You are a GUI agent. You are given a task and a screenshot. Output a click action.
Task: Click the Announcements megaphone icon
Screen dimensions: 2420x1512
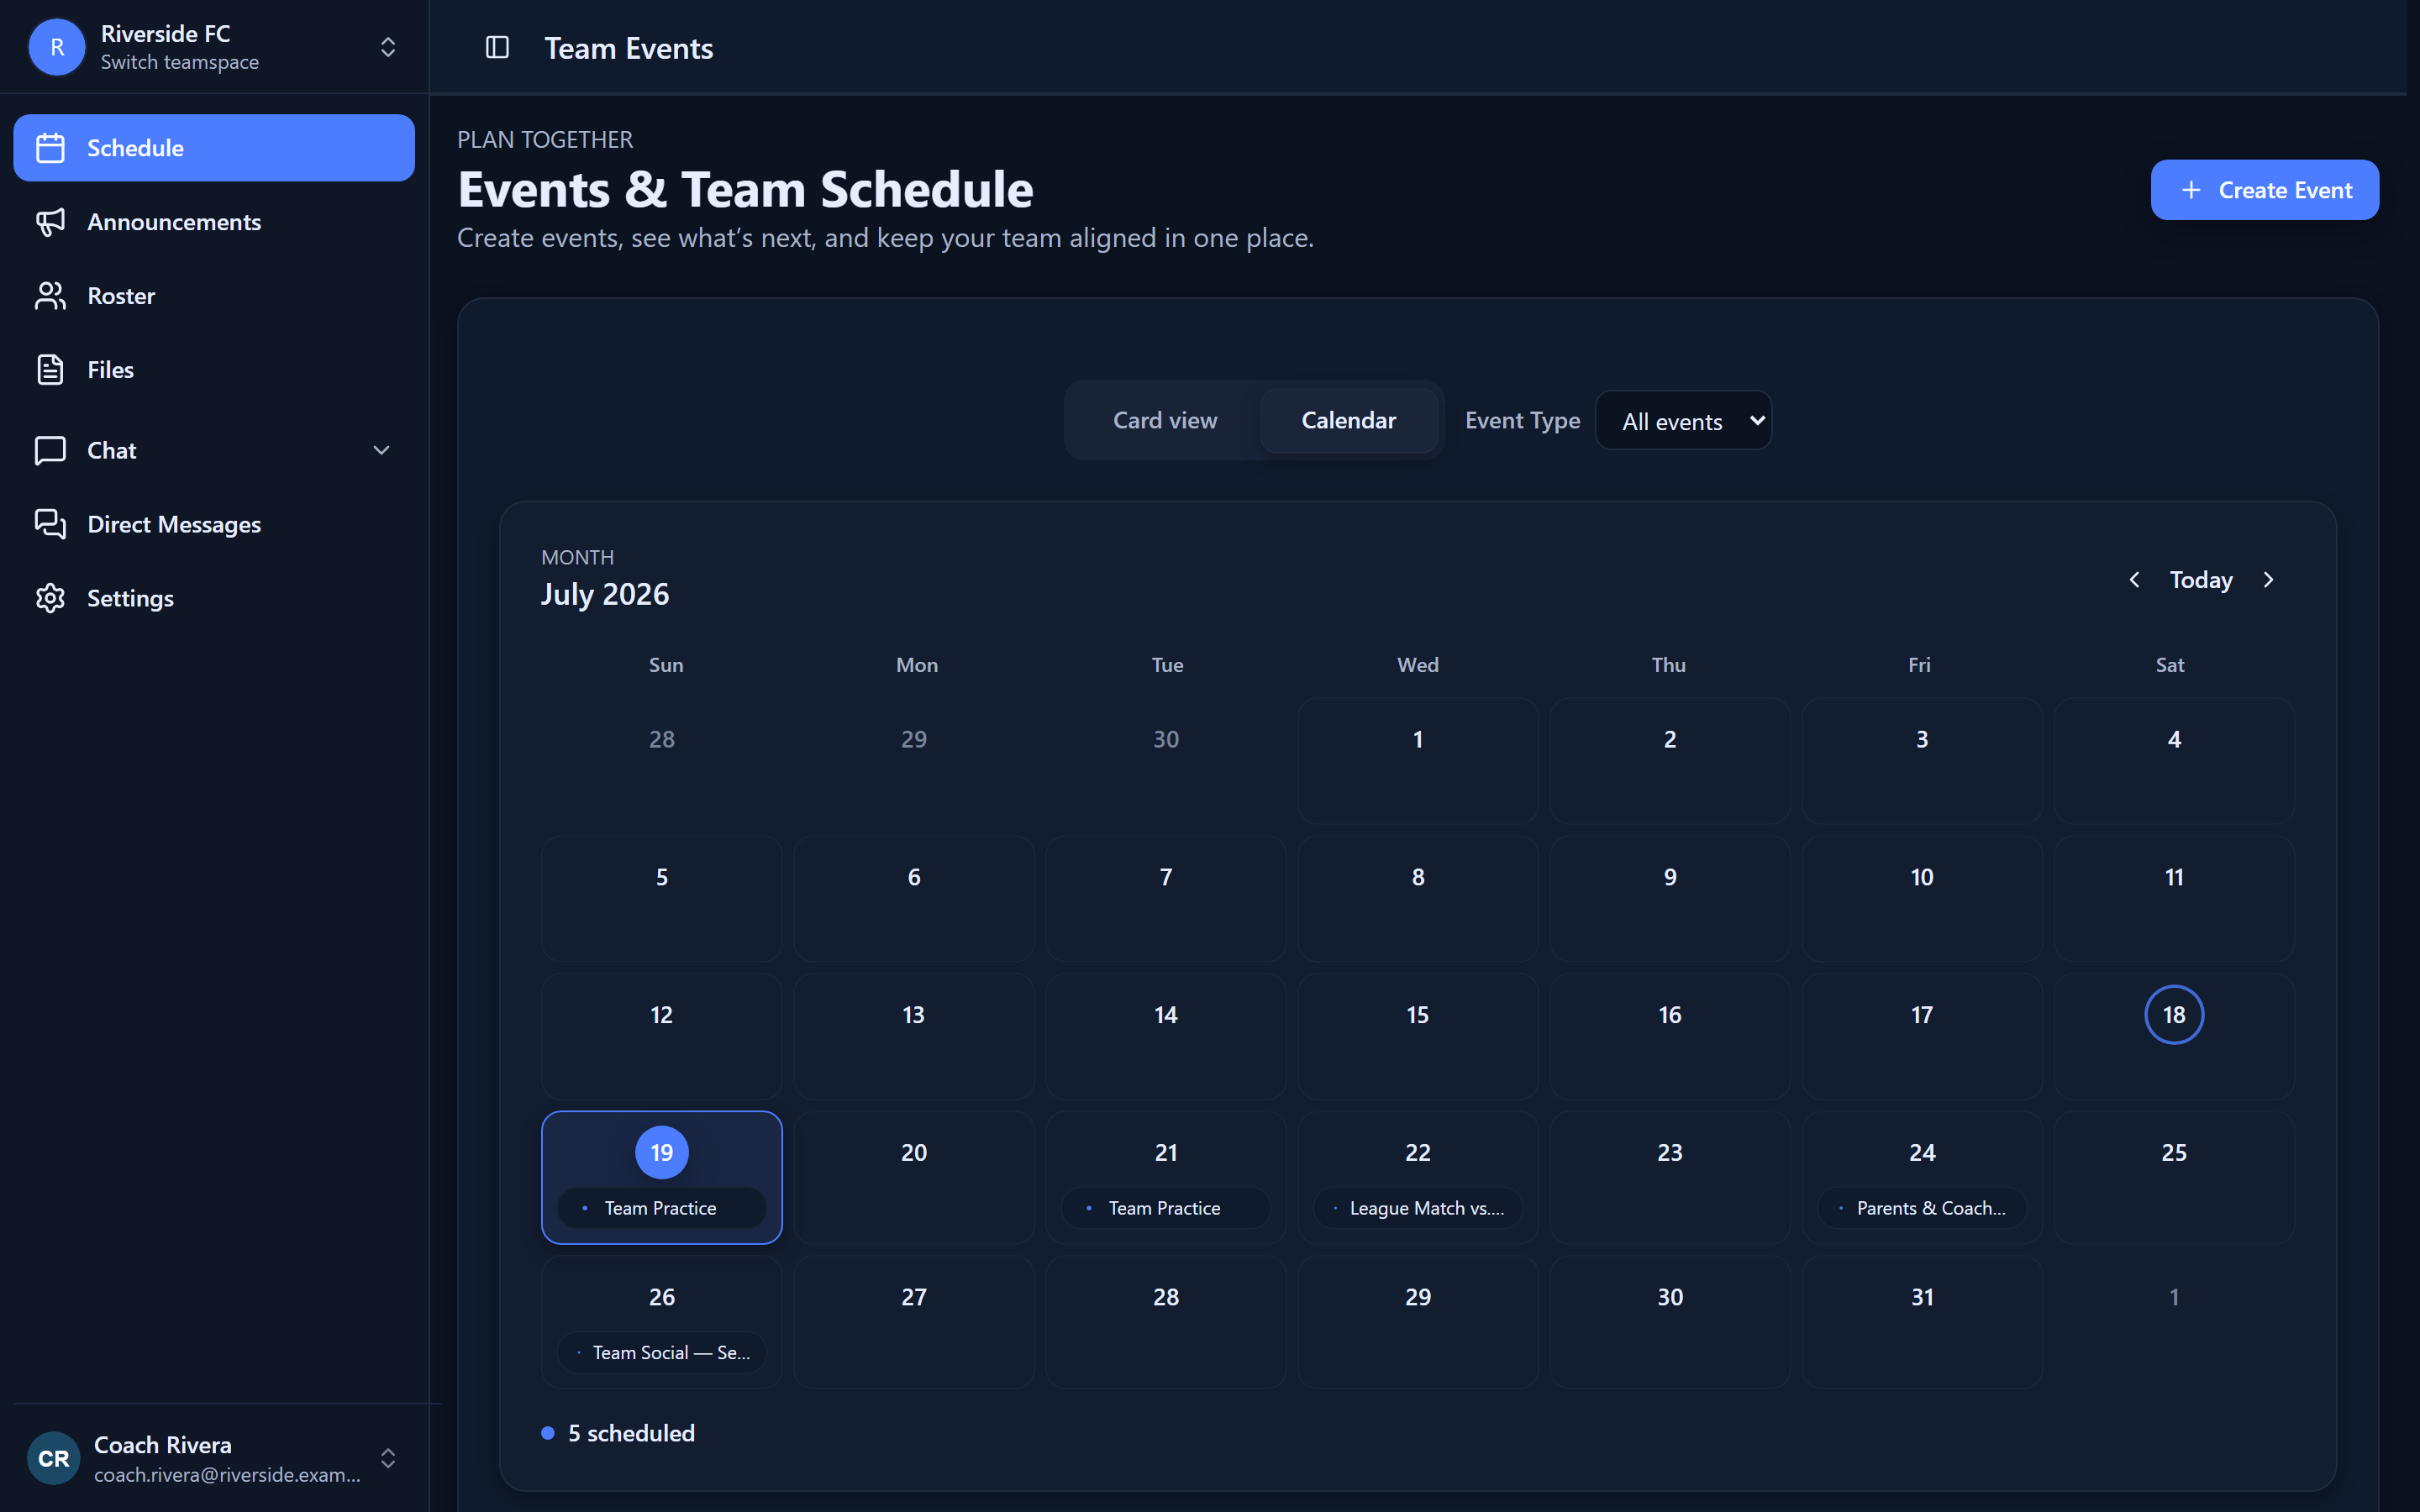pyautogui.click(x=50, y=222)
